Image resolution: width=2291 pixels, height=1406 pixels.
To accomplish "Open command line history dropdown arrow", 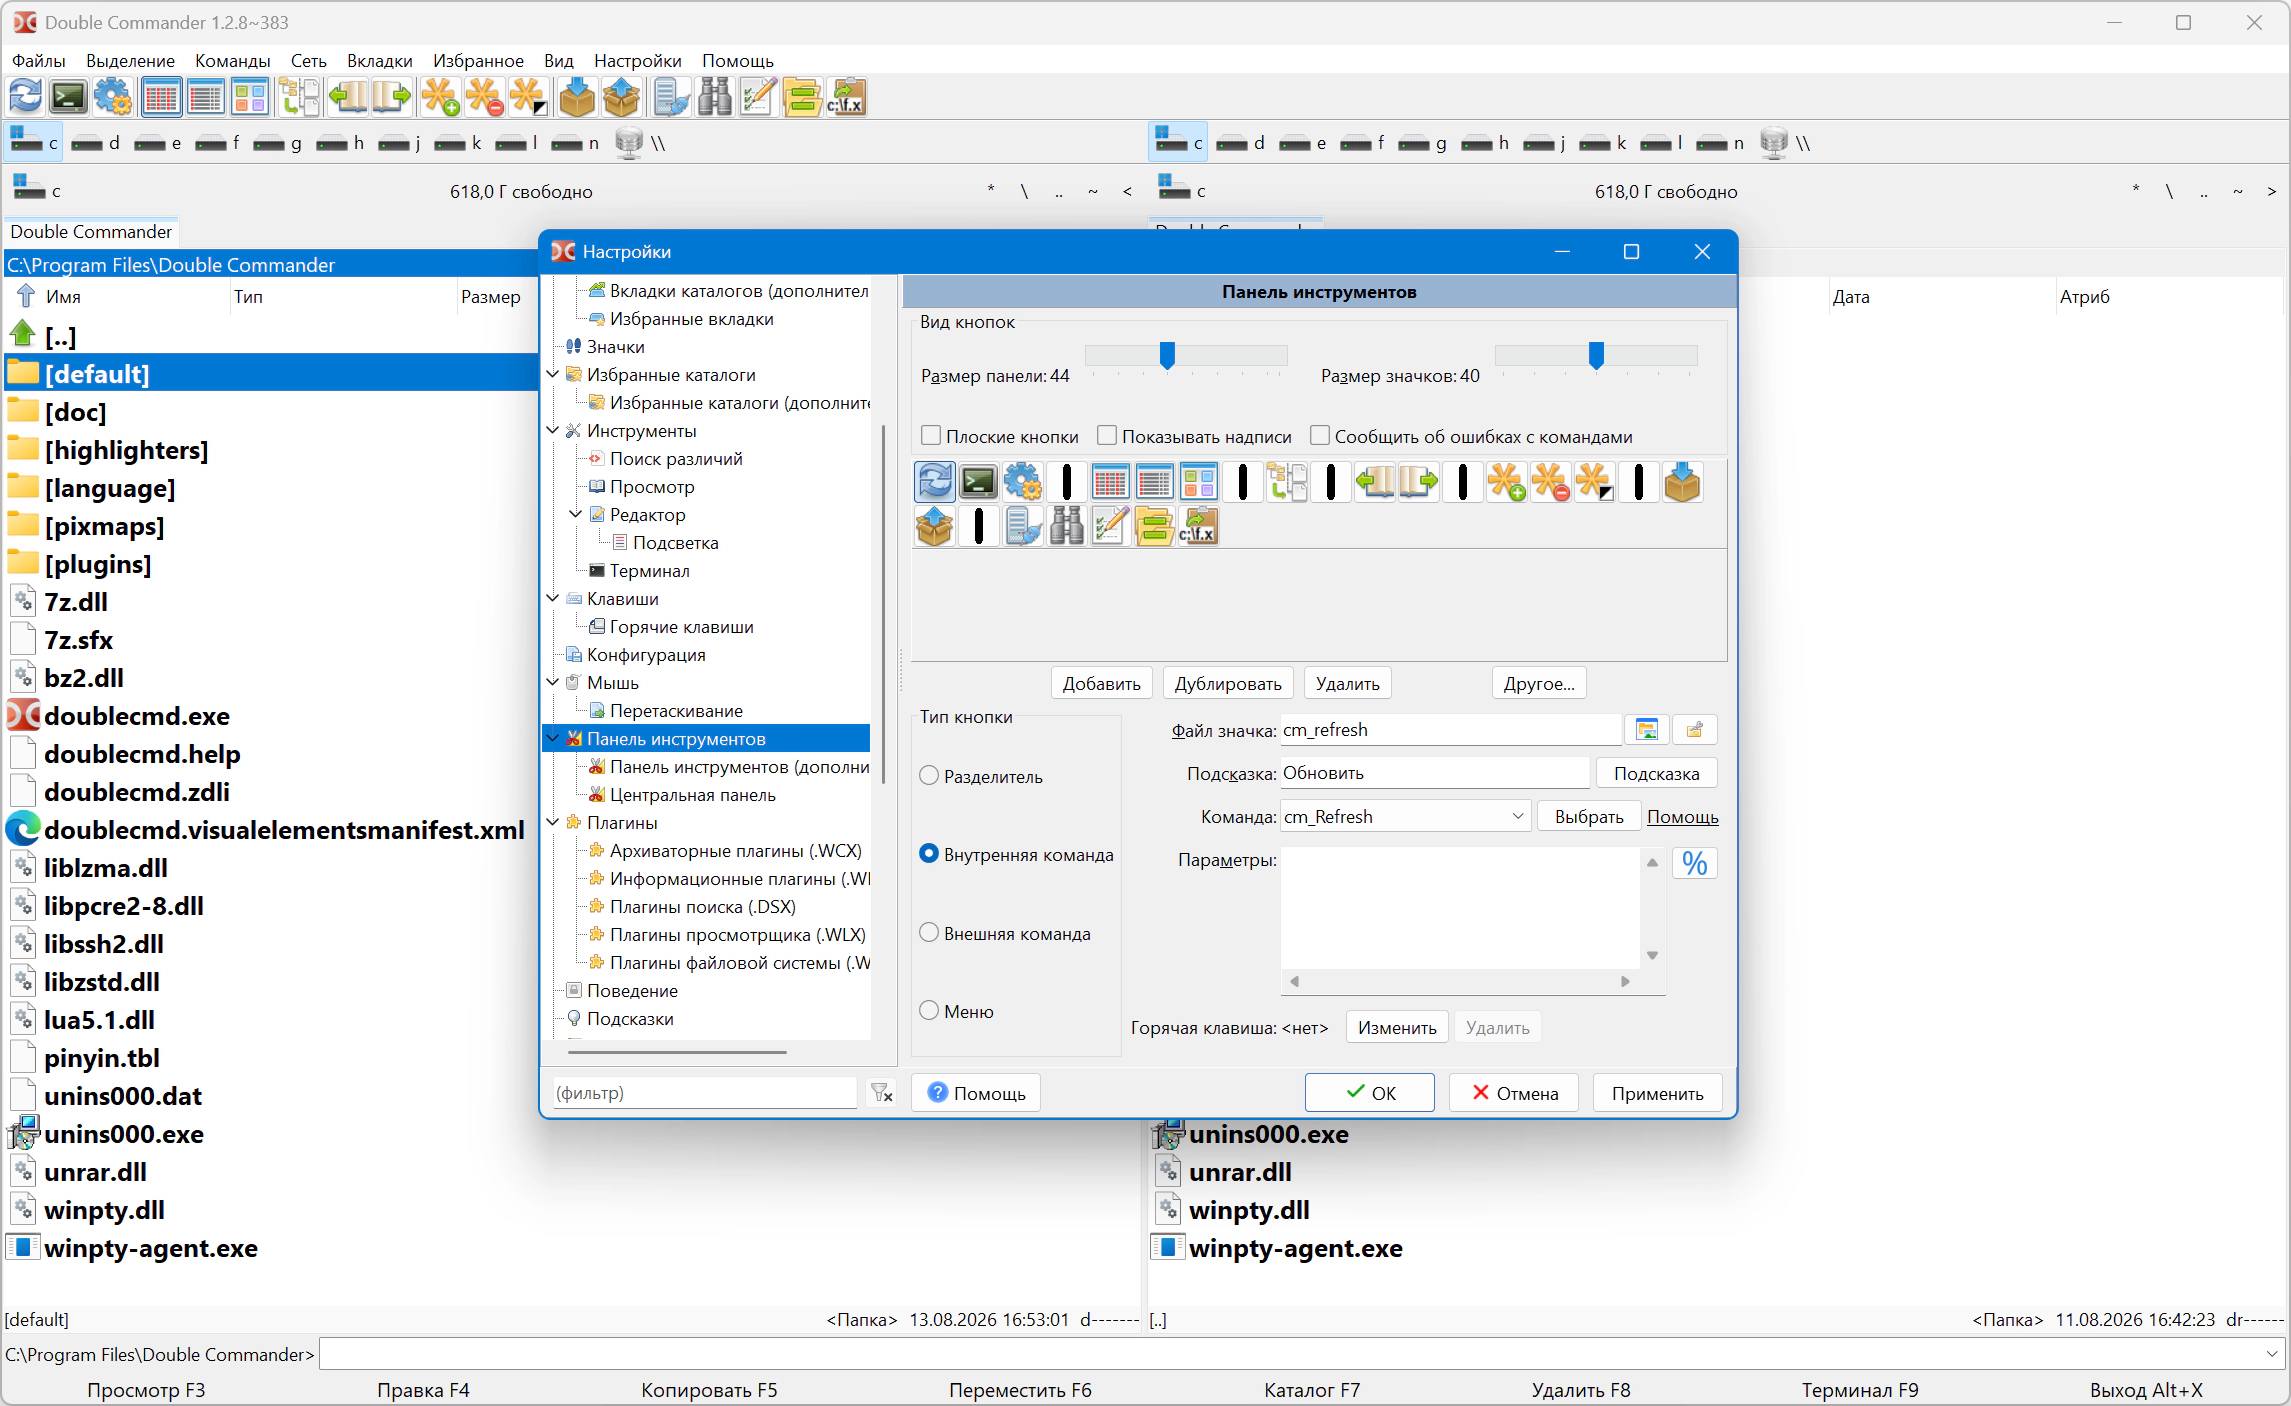I will (x=2272, y=1354).
